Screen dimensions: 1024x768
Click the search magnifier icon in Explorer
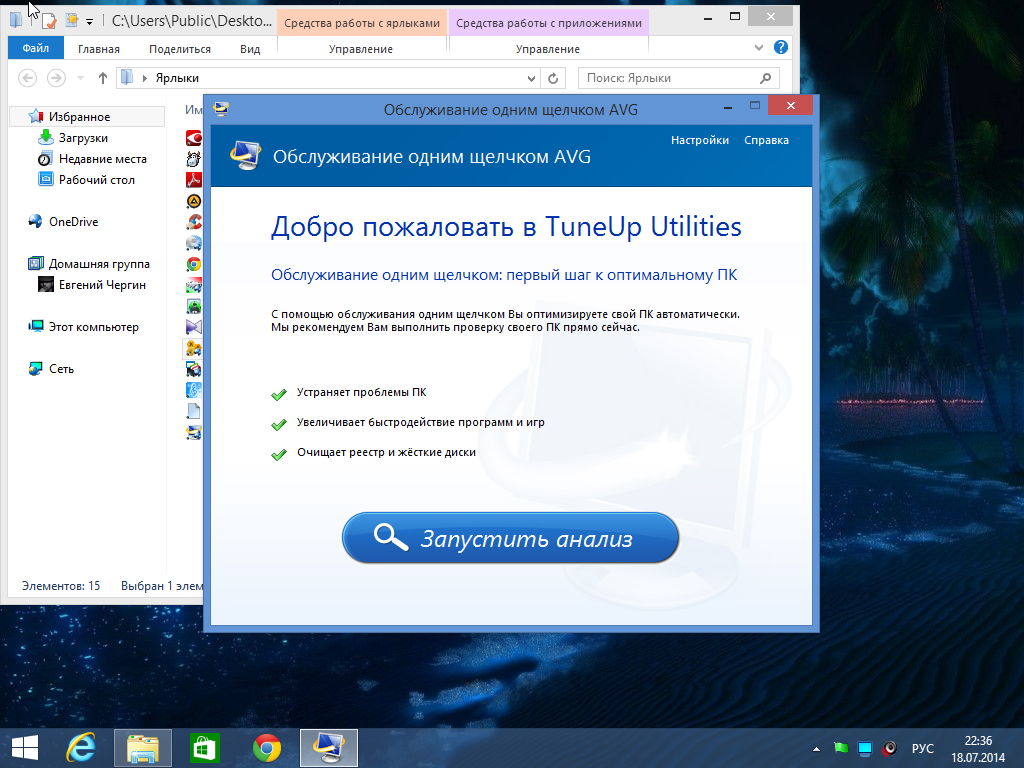click(765, 78)
